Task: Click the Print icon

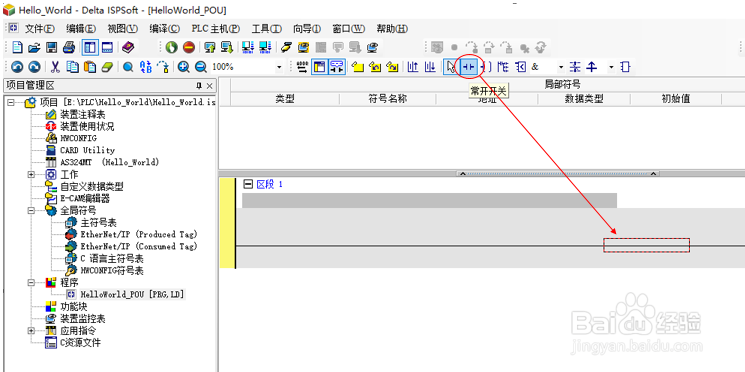Action: point(69,47)
